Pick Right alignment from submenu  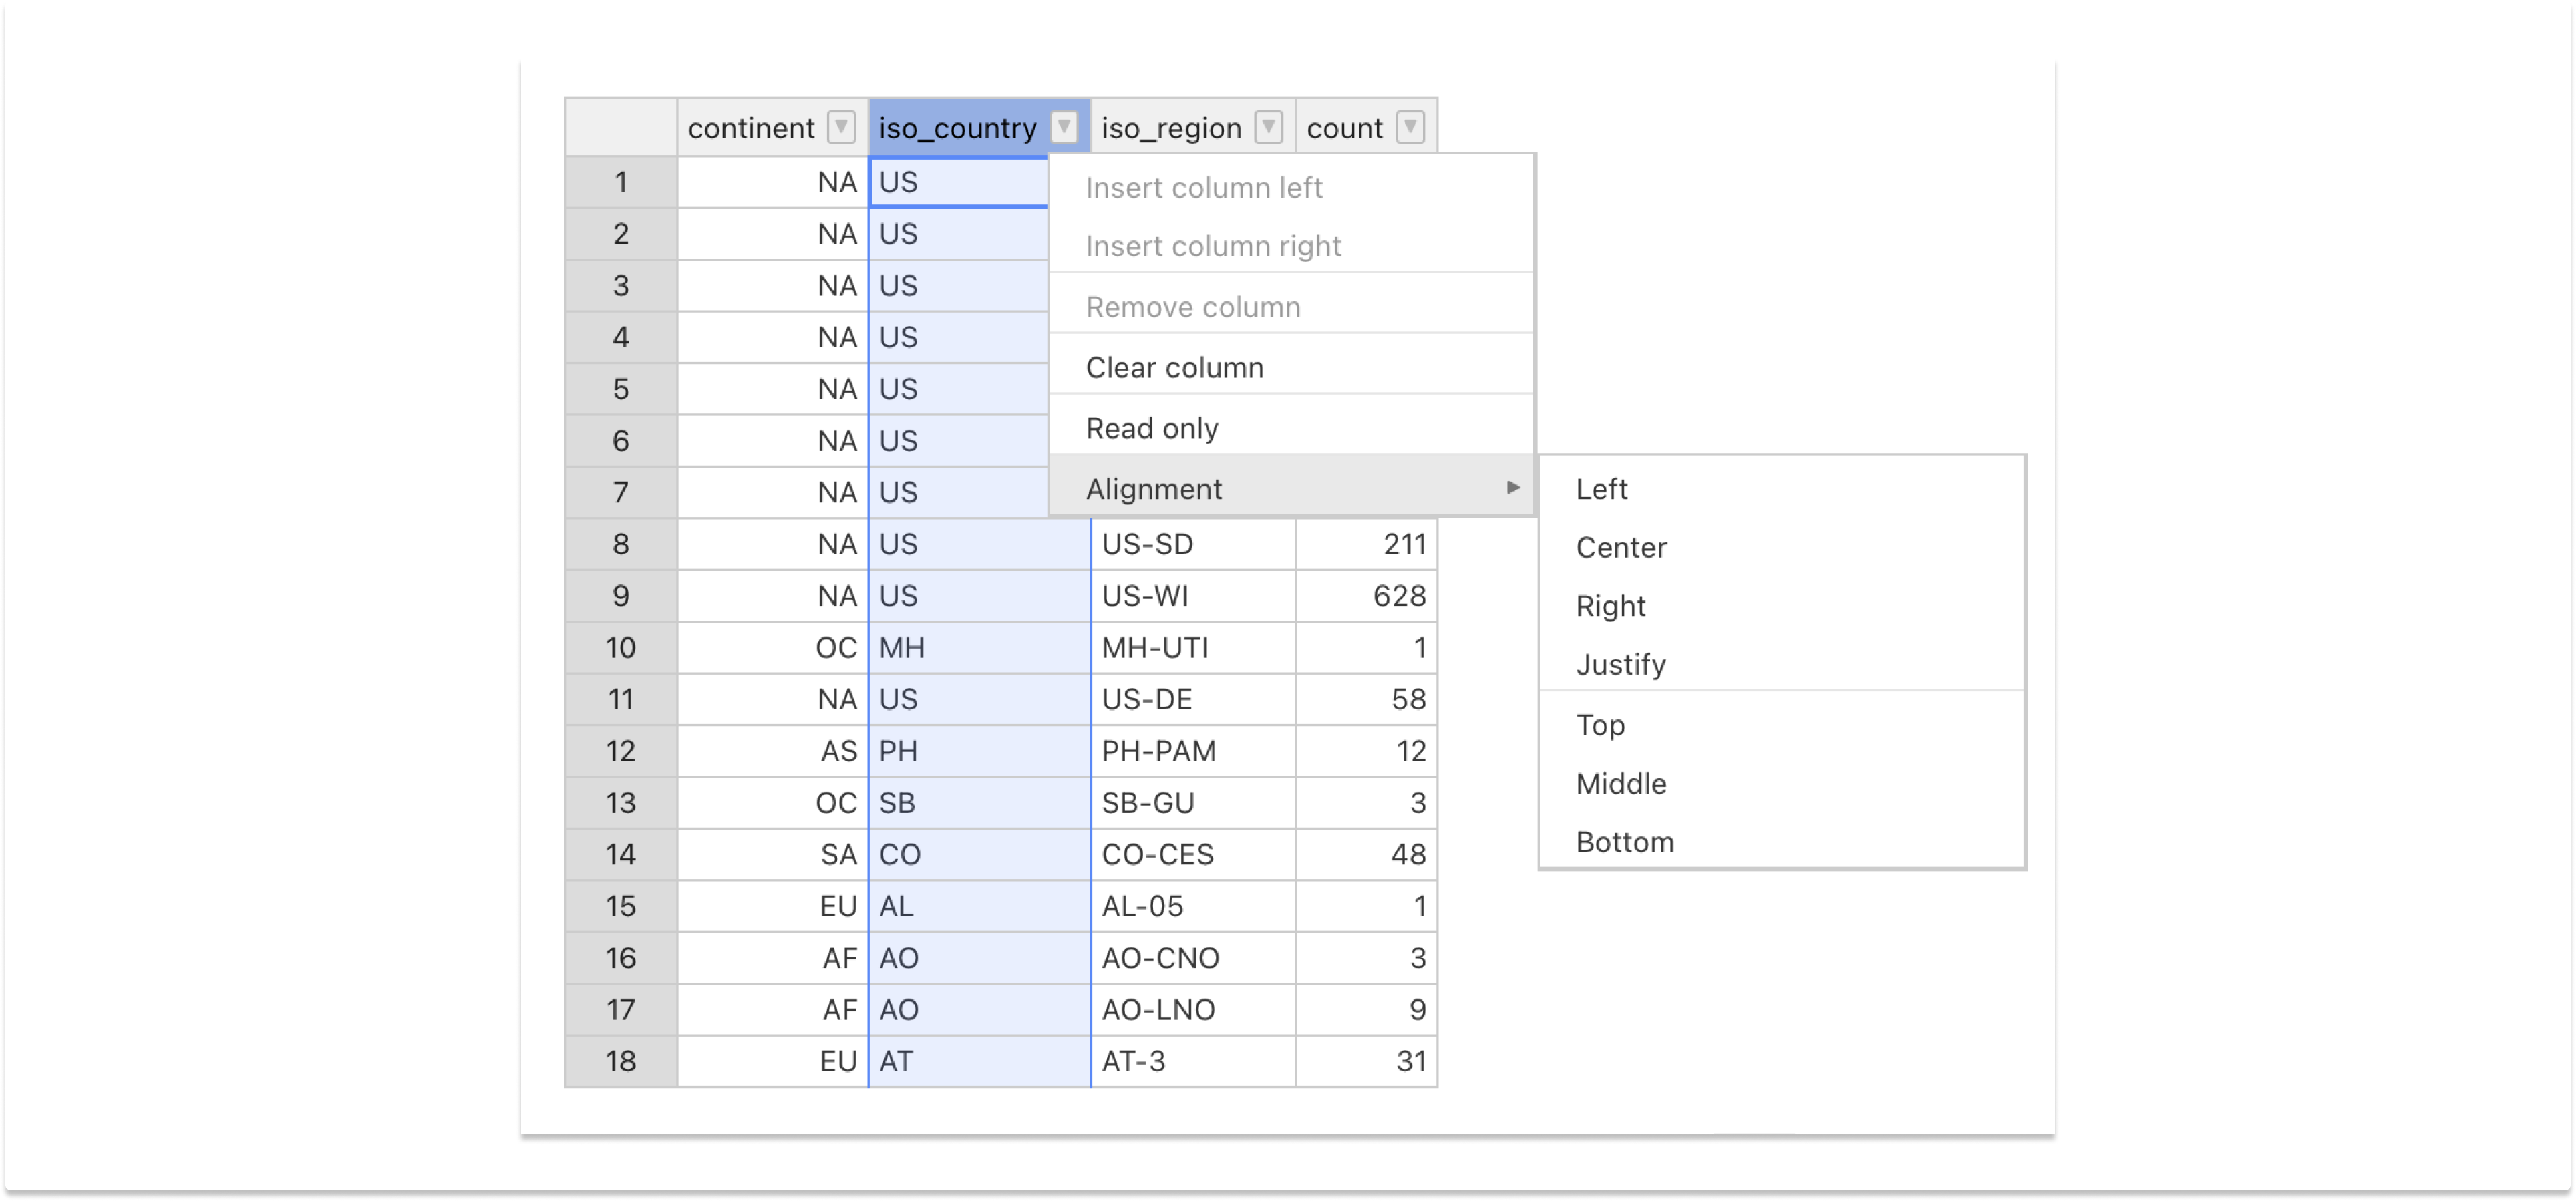click(1610, 606)
